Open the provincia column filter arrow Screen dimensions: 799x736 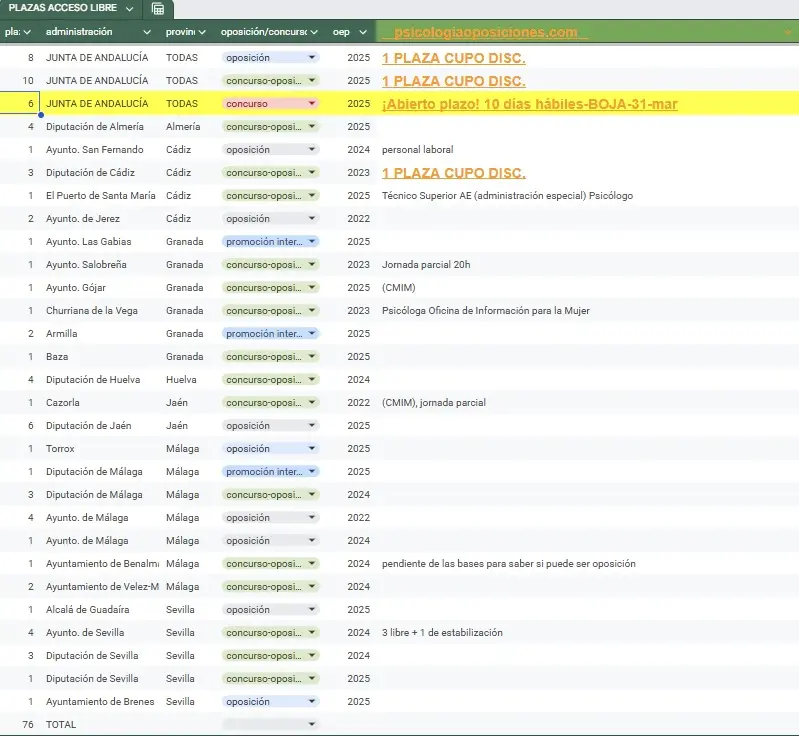203,33
